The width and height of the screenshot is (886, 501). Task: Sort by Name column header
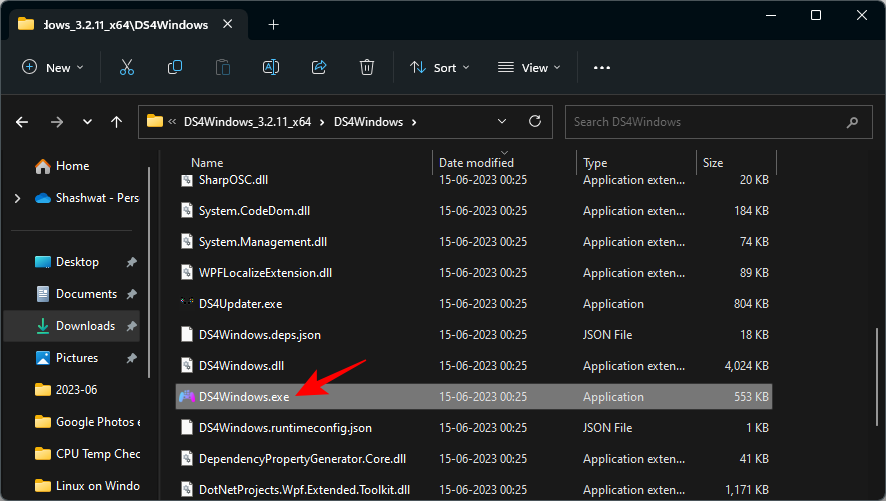[207, 163]
